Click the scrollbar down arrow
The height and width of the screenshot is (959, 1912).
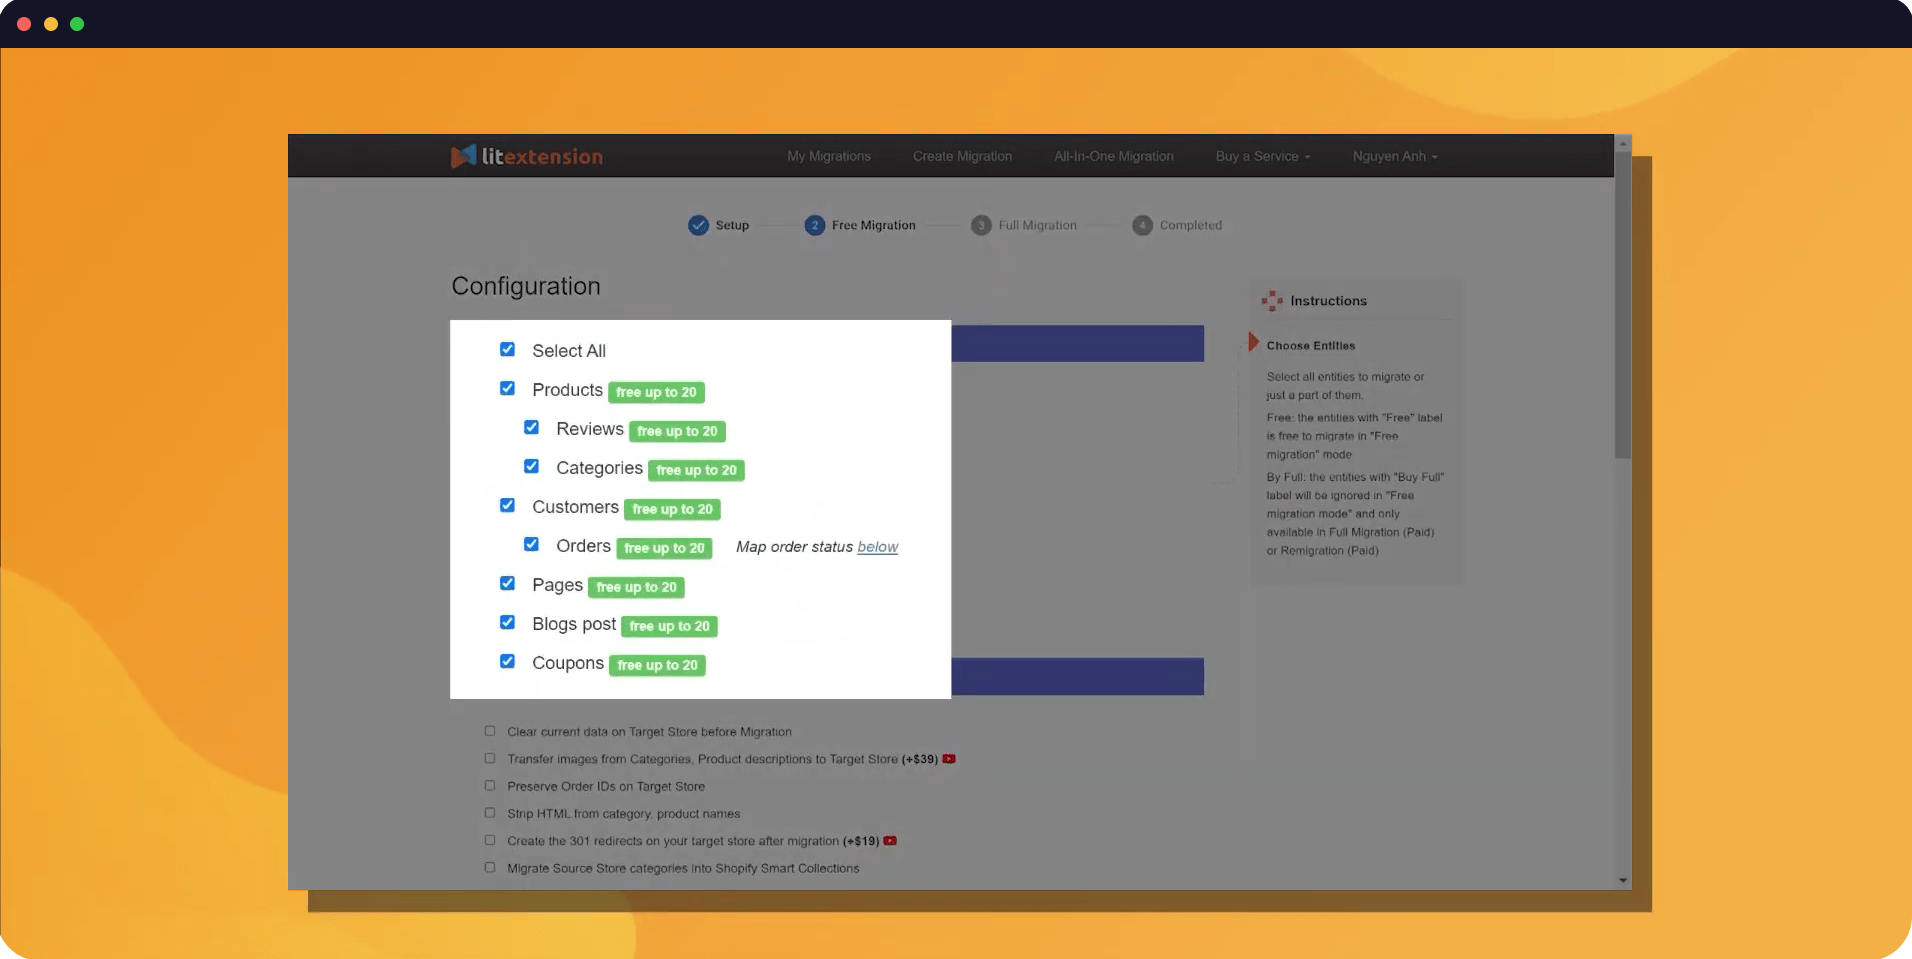click(x=1623, y=881)
